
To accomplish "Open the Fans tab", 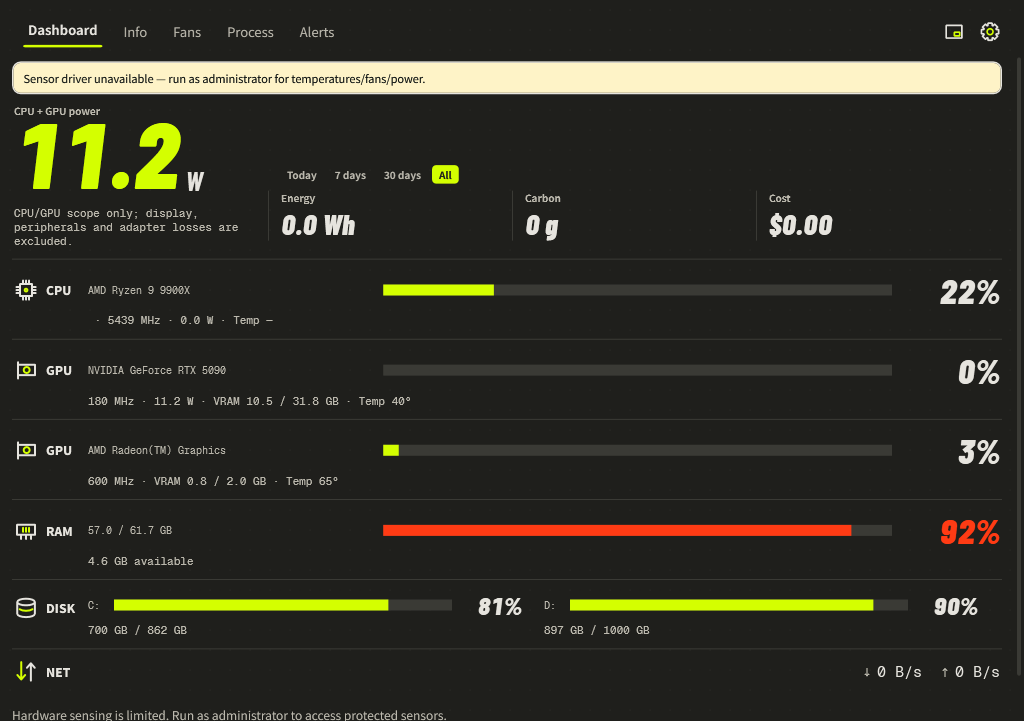I will [x=187, y=32].
